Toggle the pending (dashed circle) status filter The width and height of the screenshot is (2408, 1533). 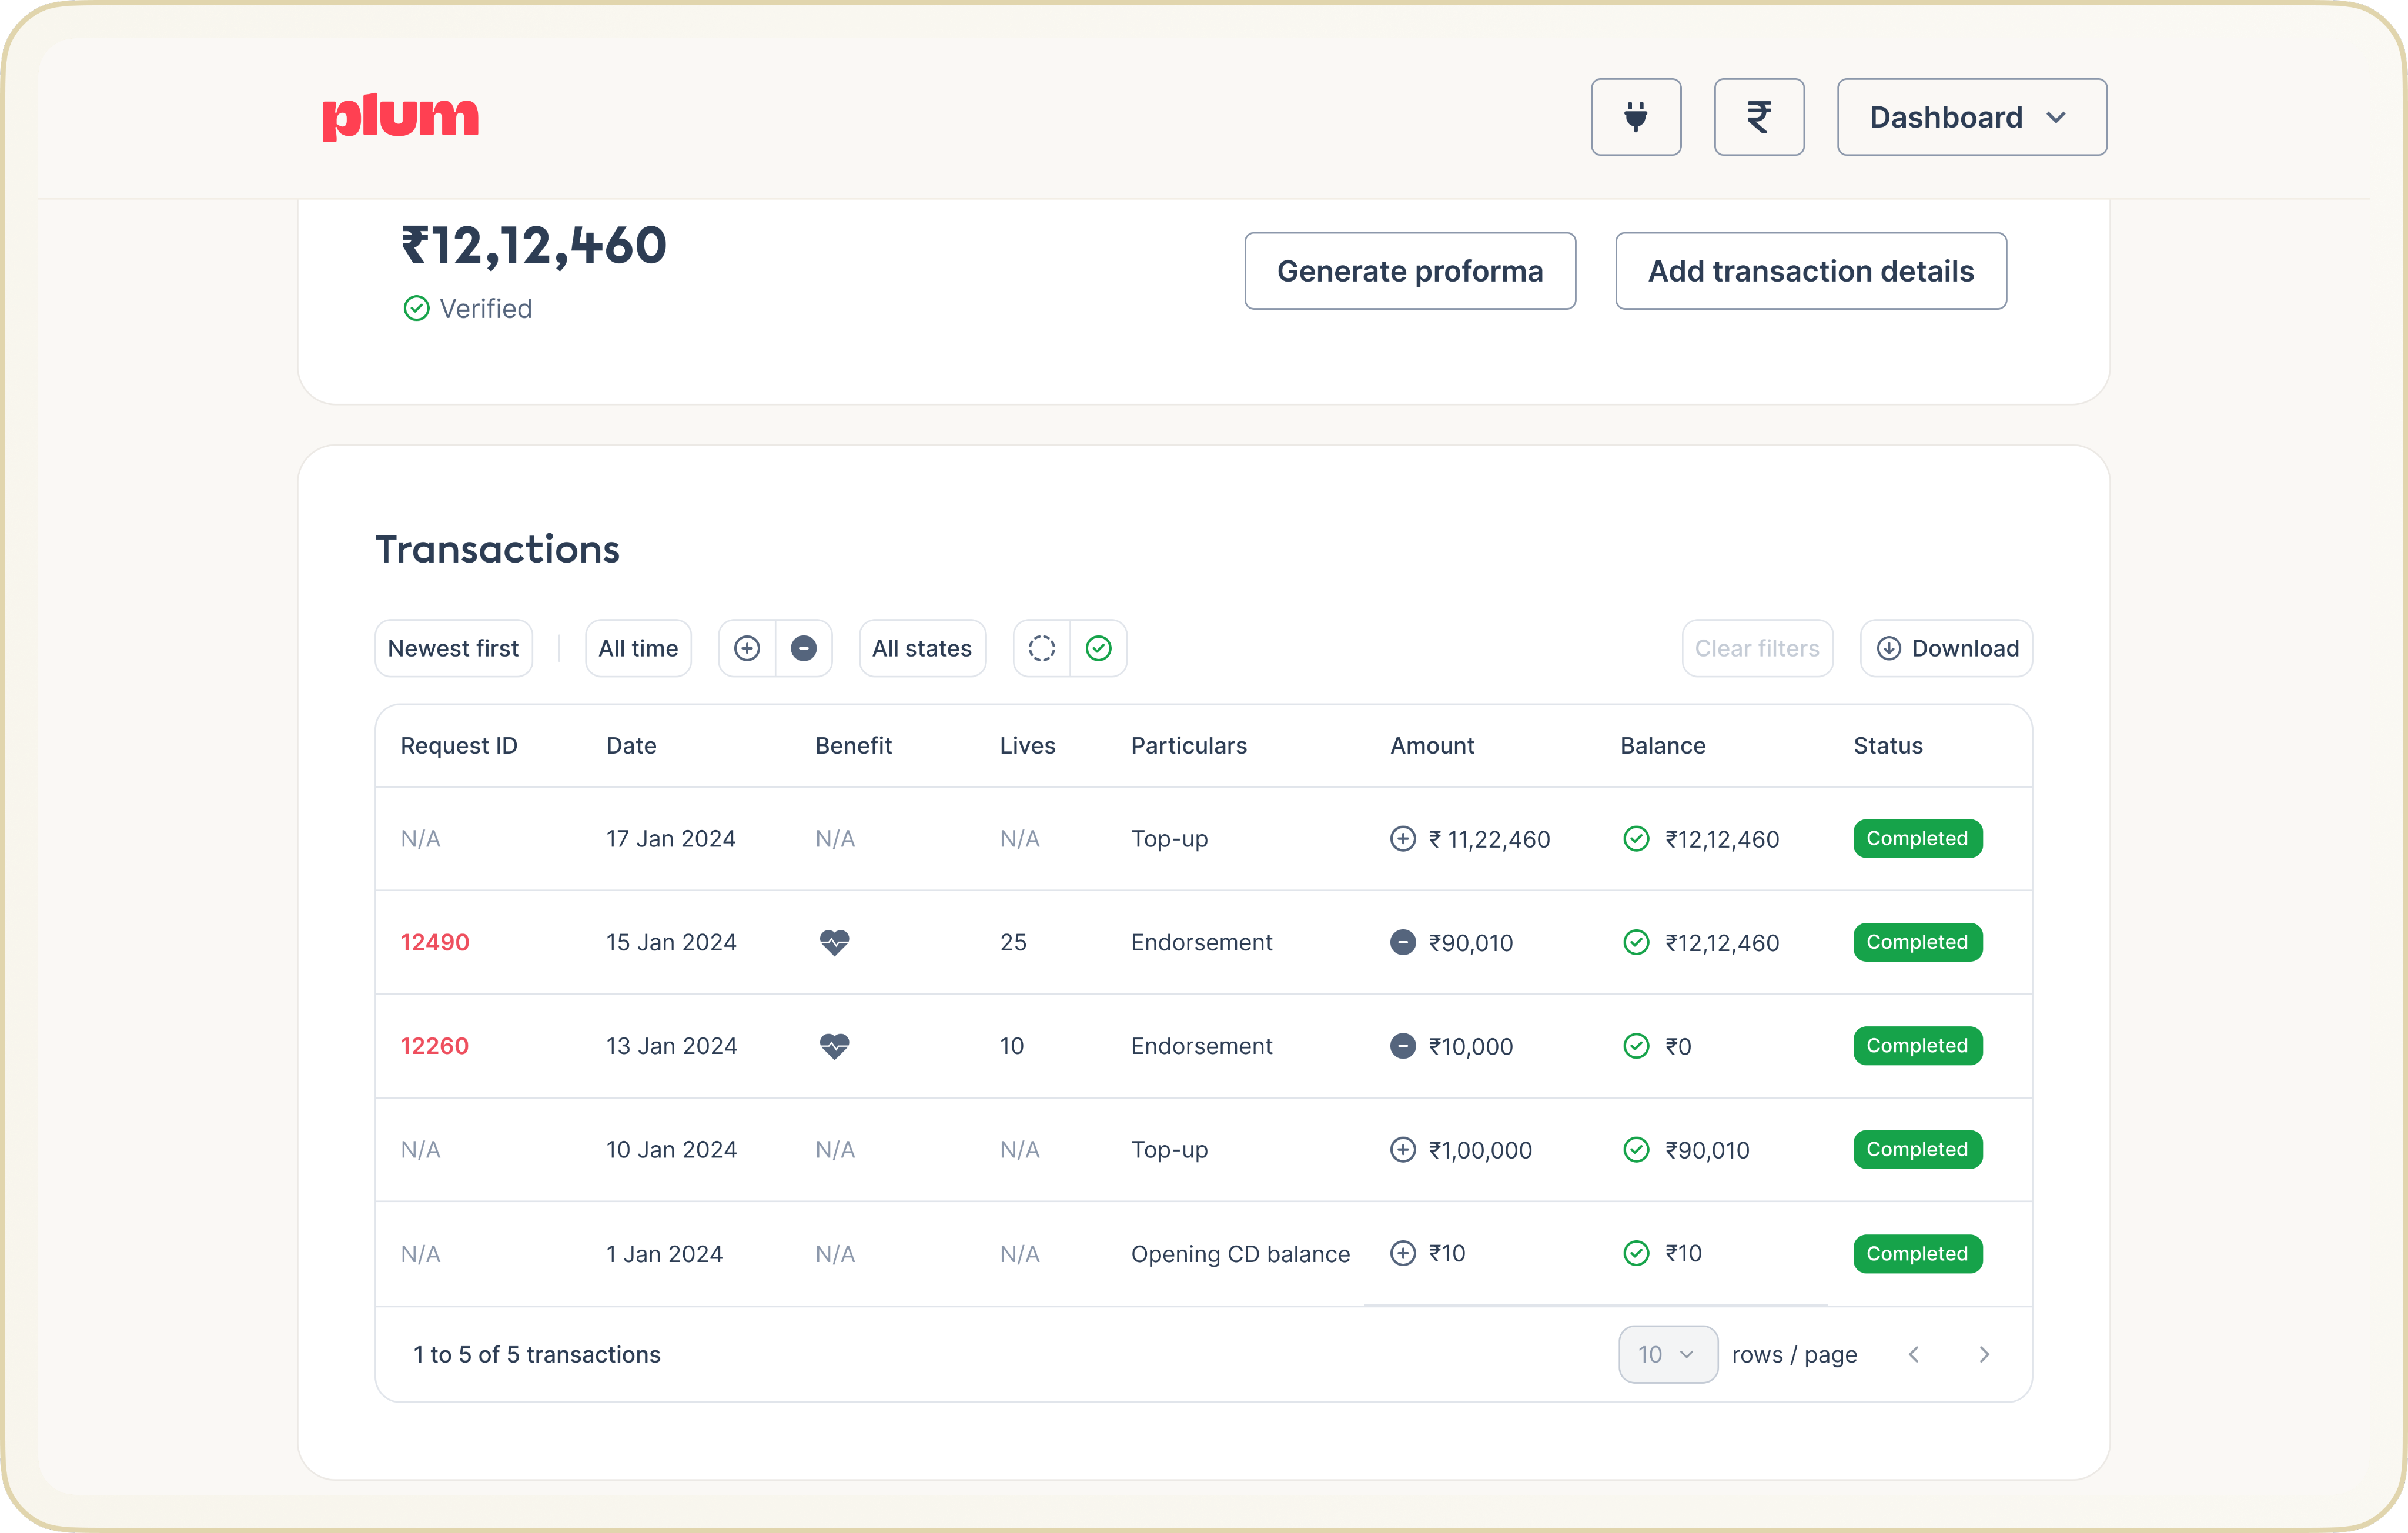1041,648
